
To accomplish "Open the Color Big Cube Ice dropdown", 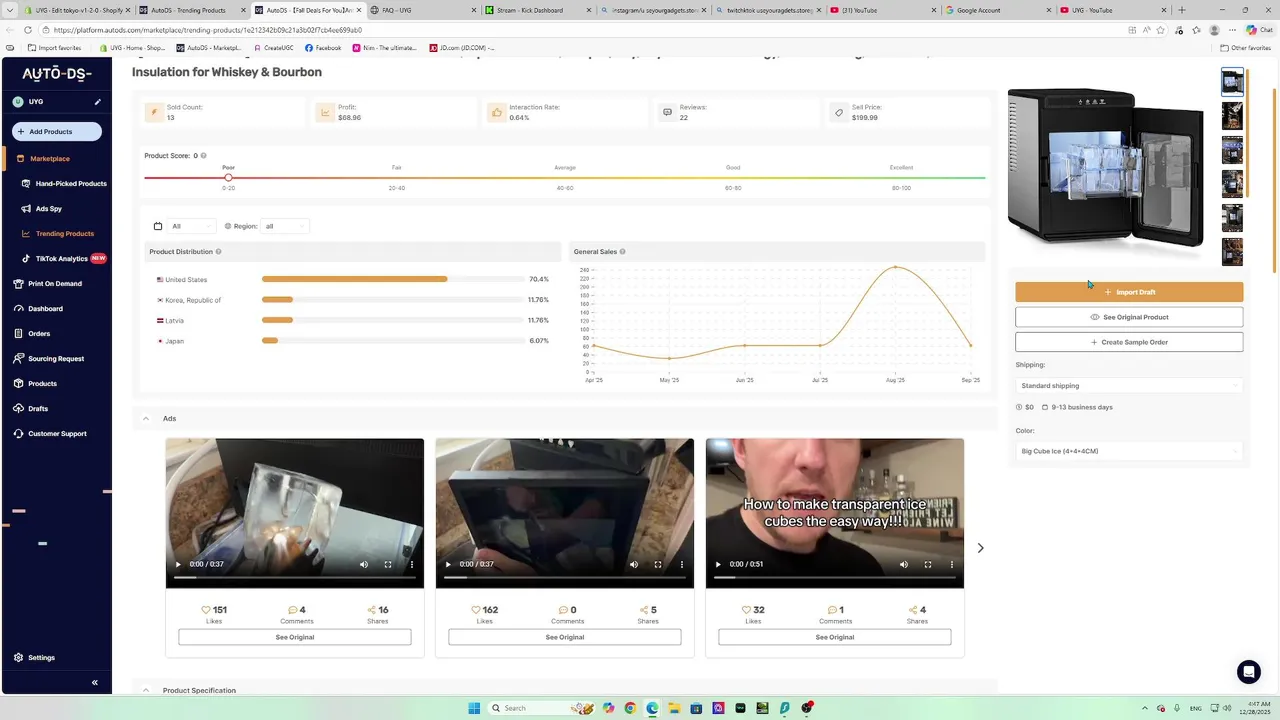I will [1129, 451].
